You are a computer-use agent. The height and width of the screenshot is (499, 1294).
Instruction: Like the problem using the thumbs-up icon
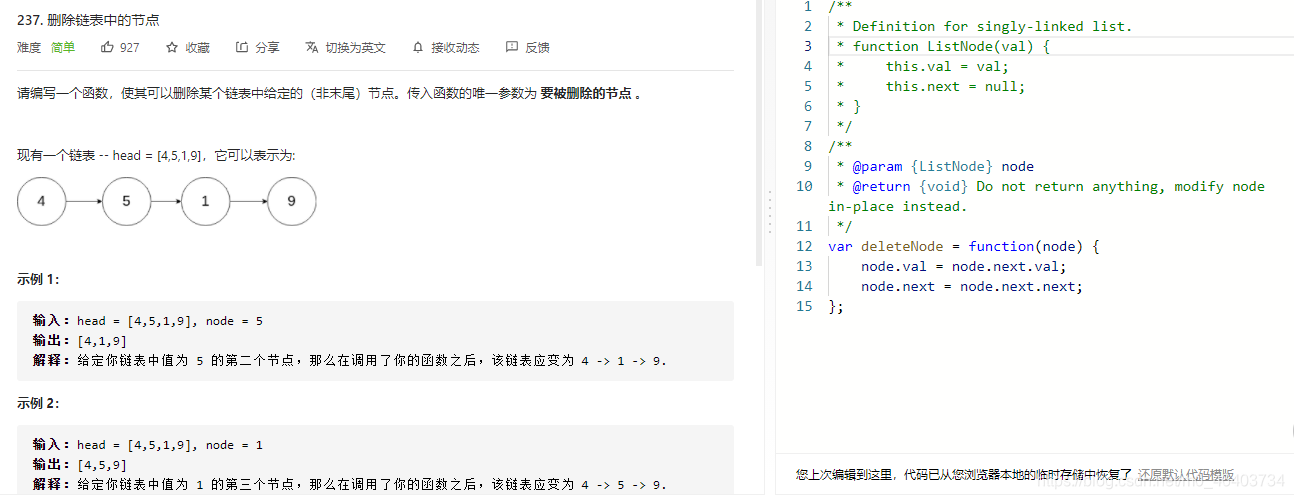tap(108, 47)
